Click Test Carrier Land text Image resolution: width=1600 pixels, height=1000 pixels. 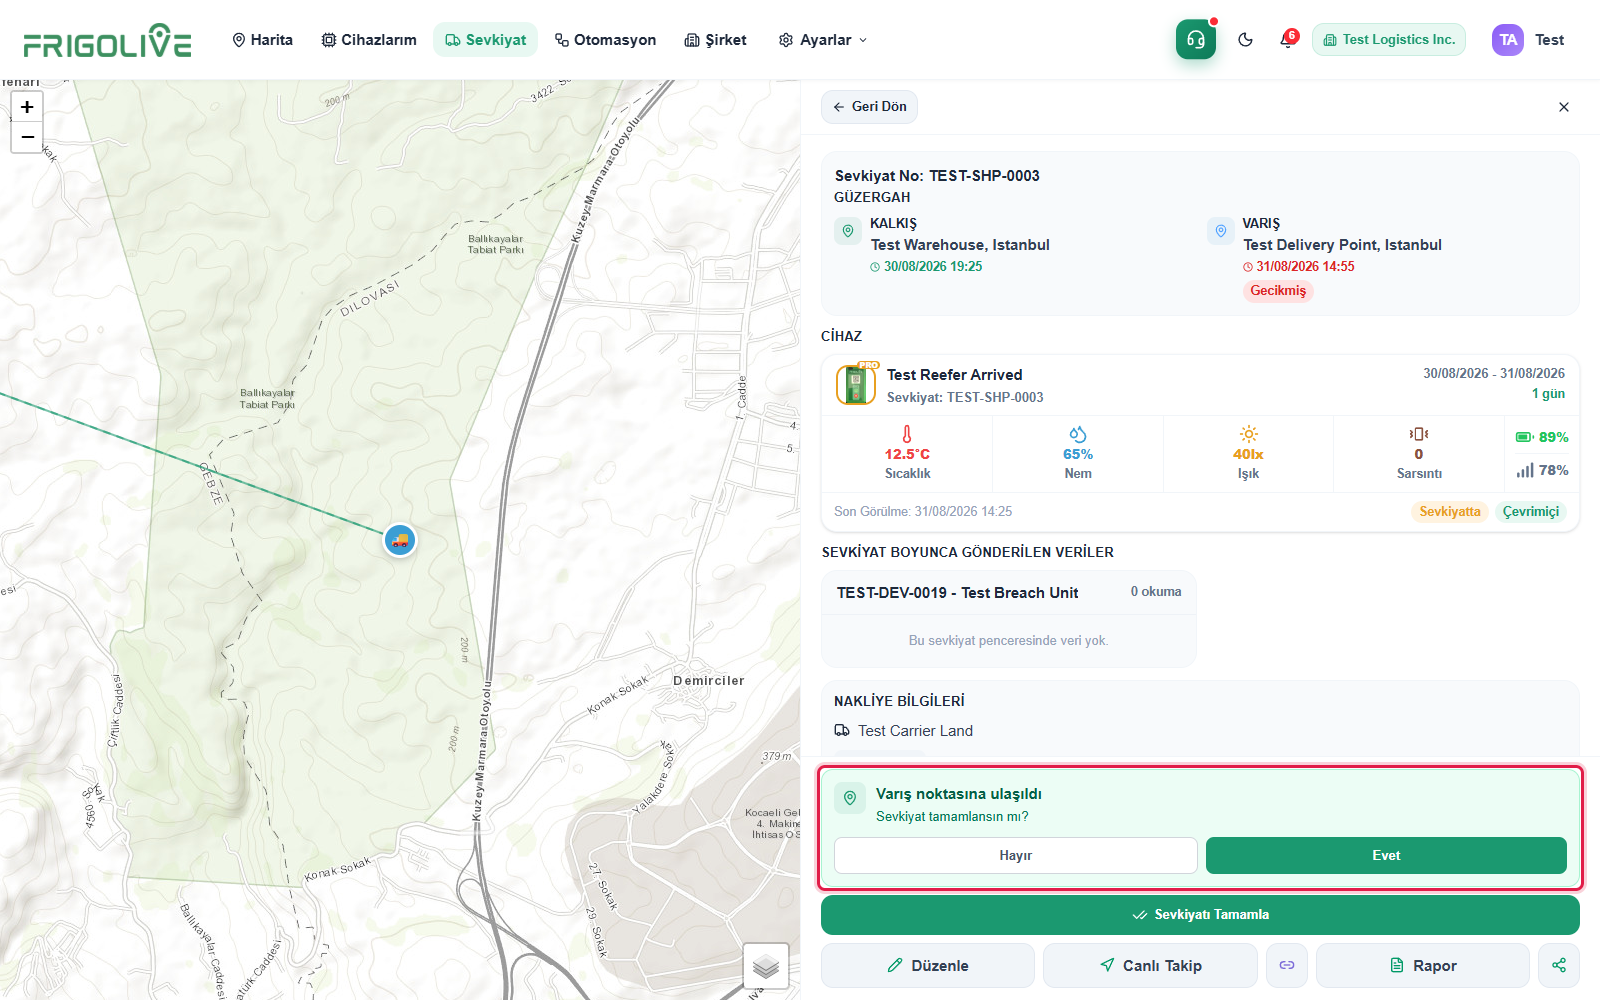(x=915, y=731)
